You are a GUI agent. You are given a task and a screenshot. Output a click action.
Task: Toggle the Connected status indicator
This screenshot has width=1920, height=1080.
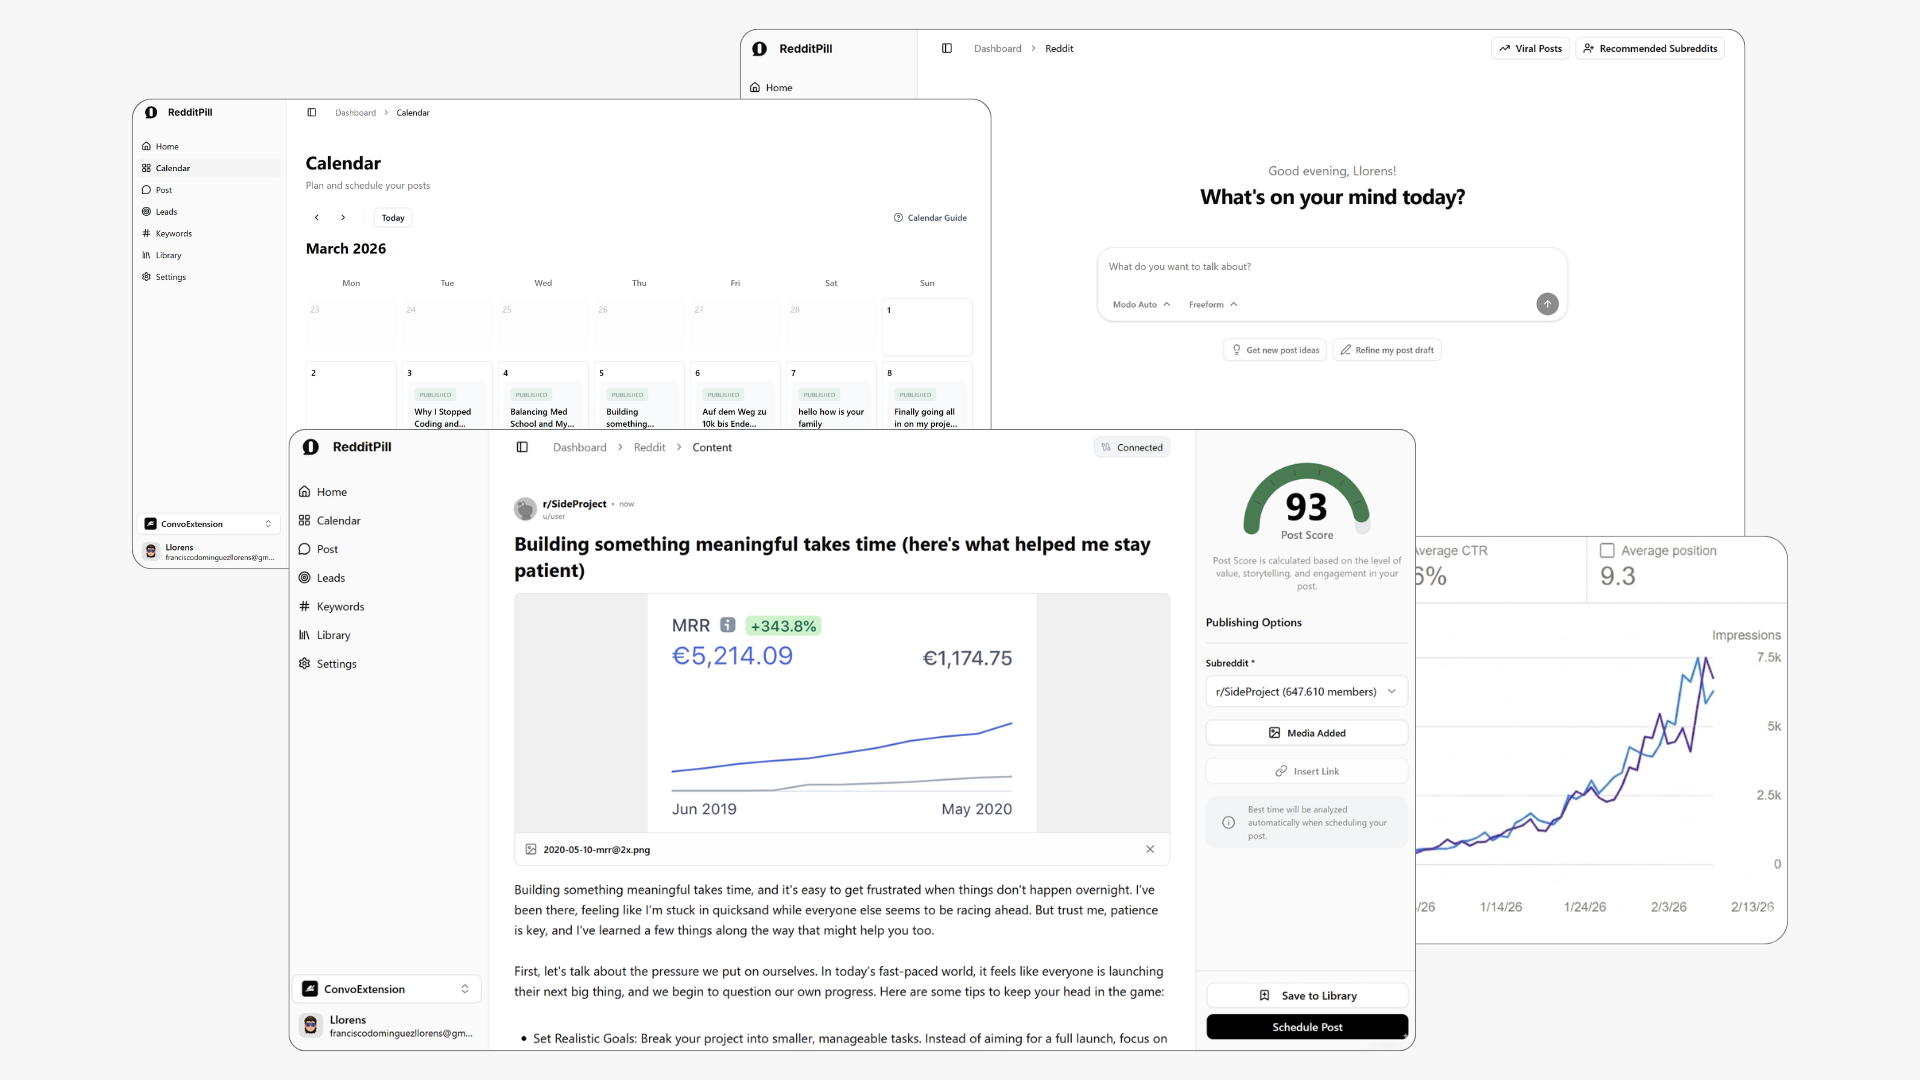(x=1131, y=447)
